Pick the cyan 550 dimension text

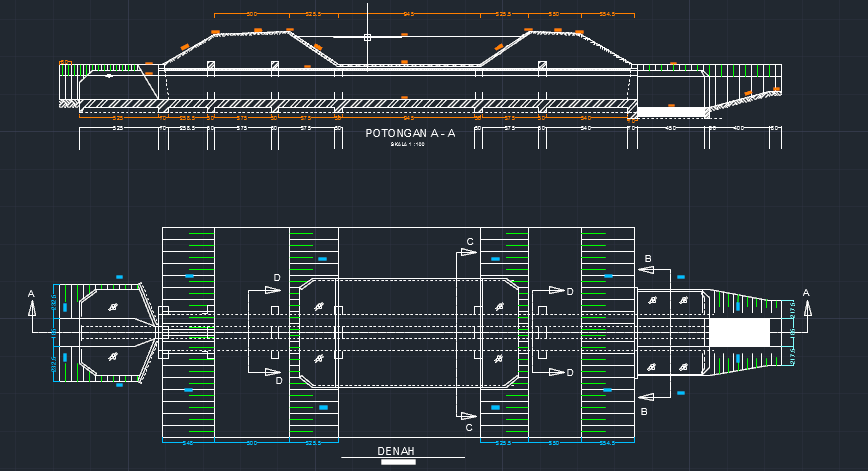(x=554, y=443)
